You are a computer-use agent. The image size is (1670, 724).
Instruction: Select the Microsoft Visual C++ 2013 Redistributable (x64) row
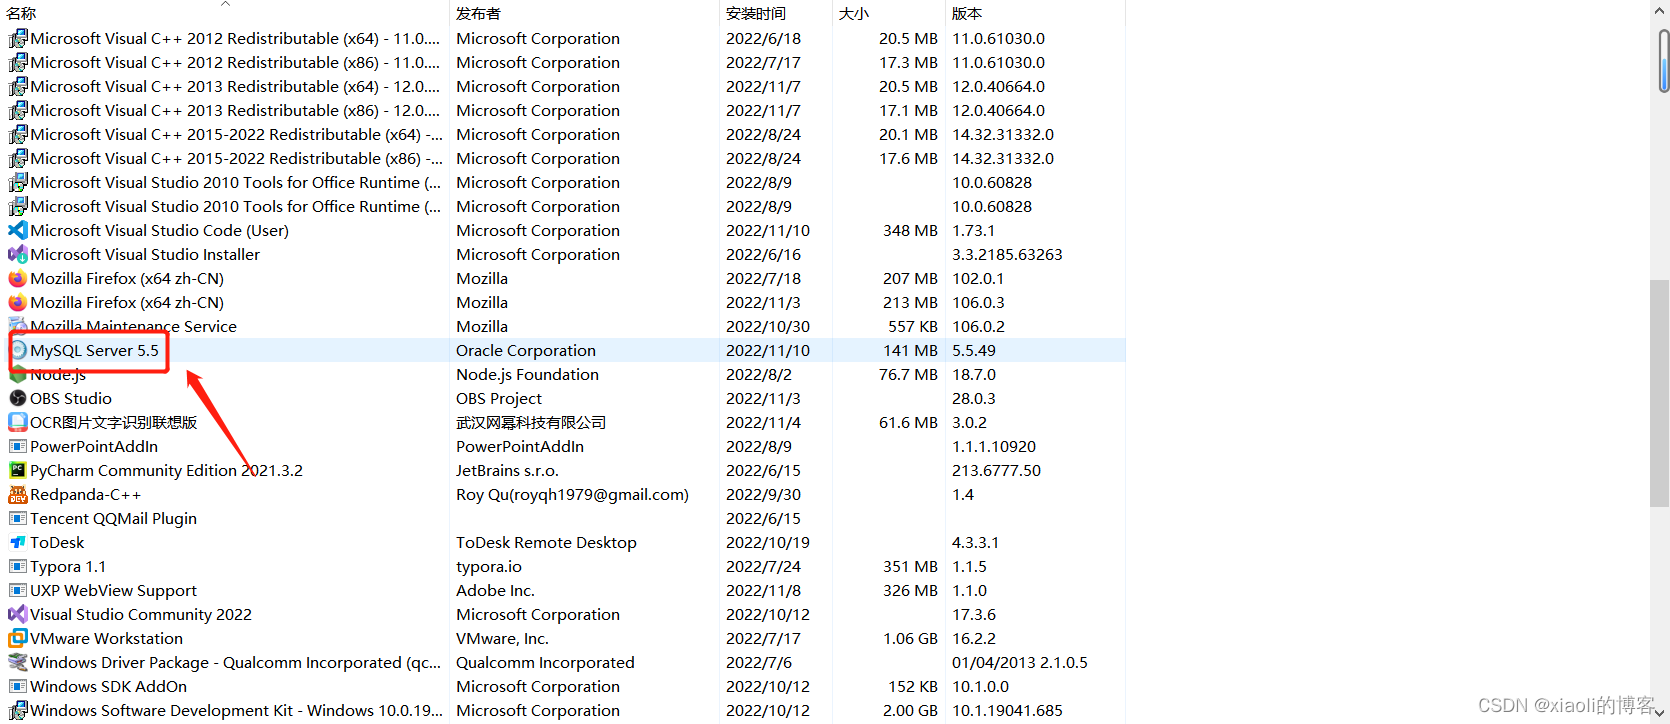pyautogui.click(x=565, y=87)
